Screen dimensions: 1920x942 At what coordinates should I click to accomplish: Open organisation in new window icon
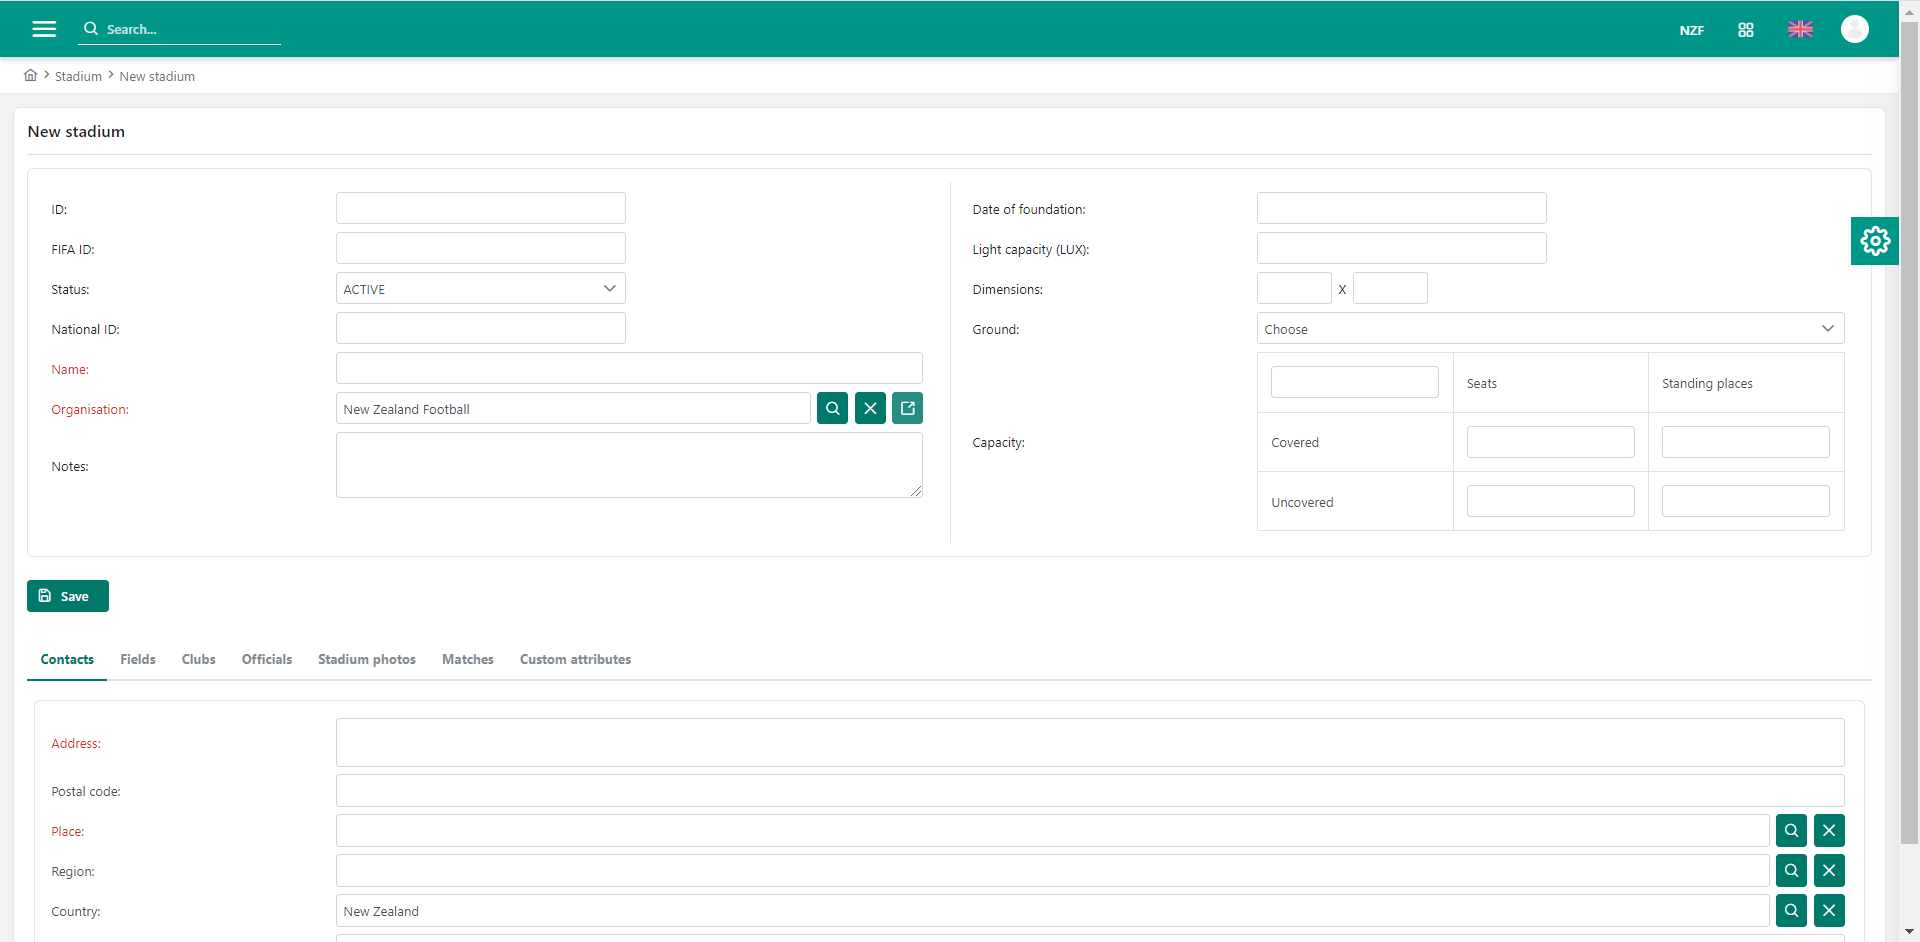(907, 408)
